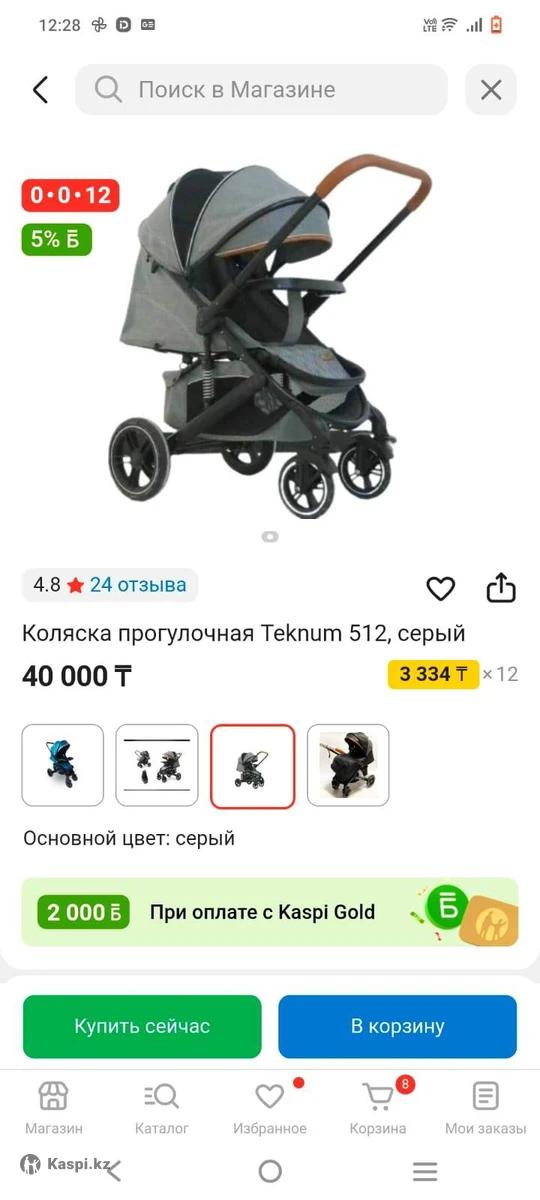This screenshot has width=540, height=1200.
Task: Select the black stroller thumbnail
Action: tap(348, 766)
